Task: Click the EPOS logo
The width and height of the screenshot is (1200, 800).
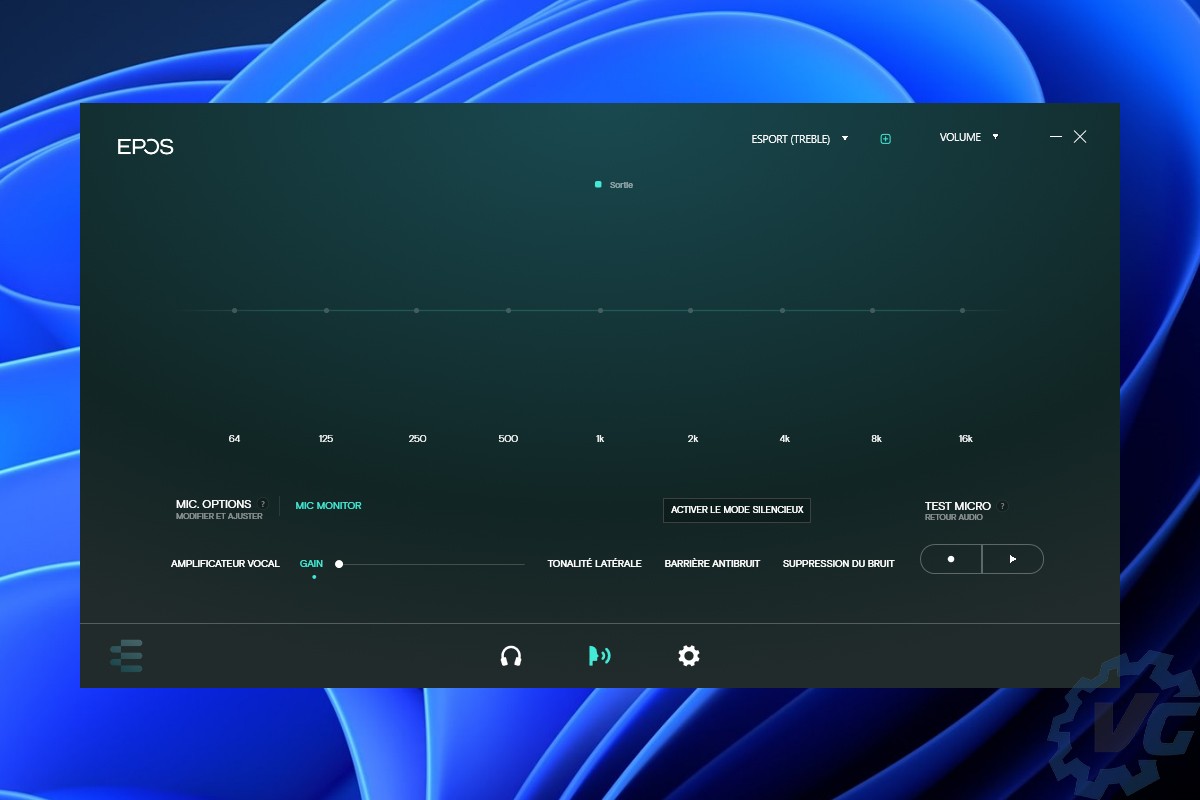Action: click(x=145, y=146)
